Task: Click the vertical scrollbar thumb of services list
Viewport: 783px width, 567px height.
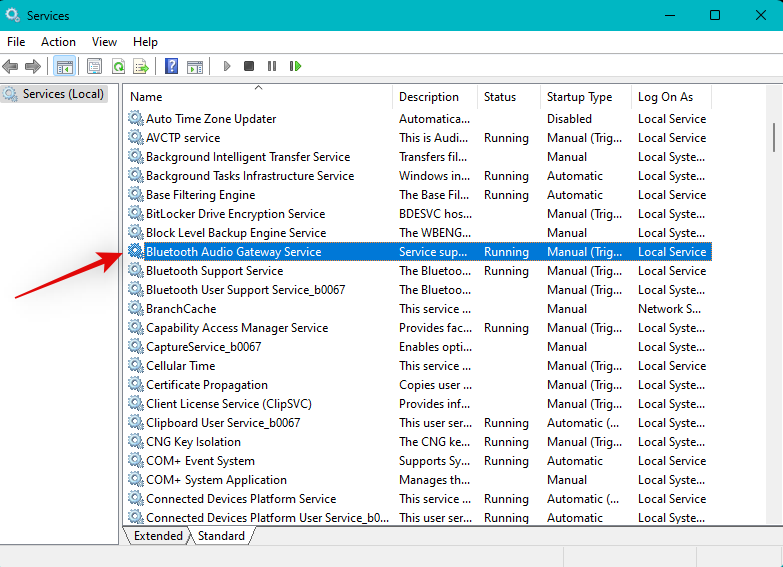Action: [774, 137]
